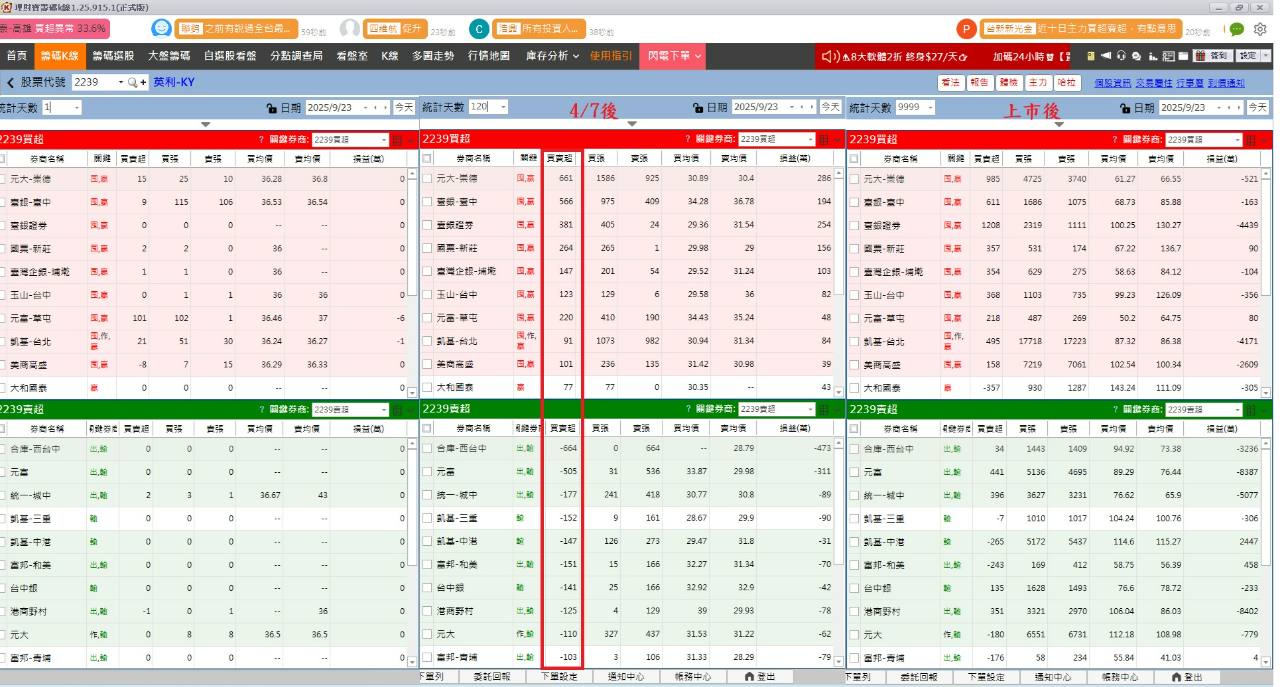Open the 分點調查局 tab

coord(296,56)
